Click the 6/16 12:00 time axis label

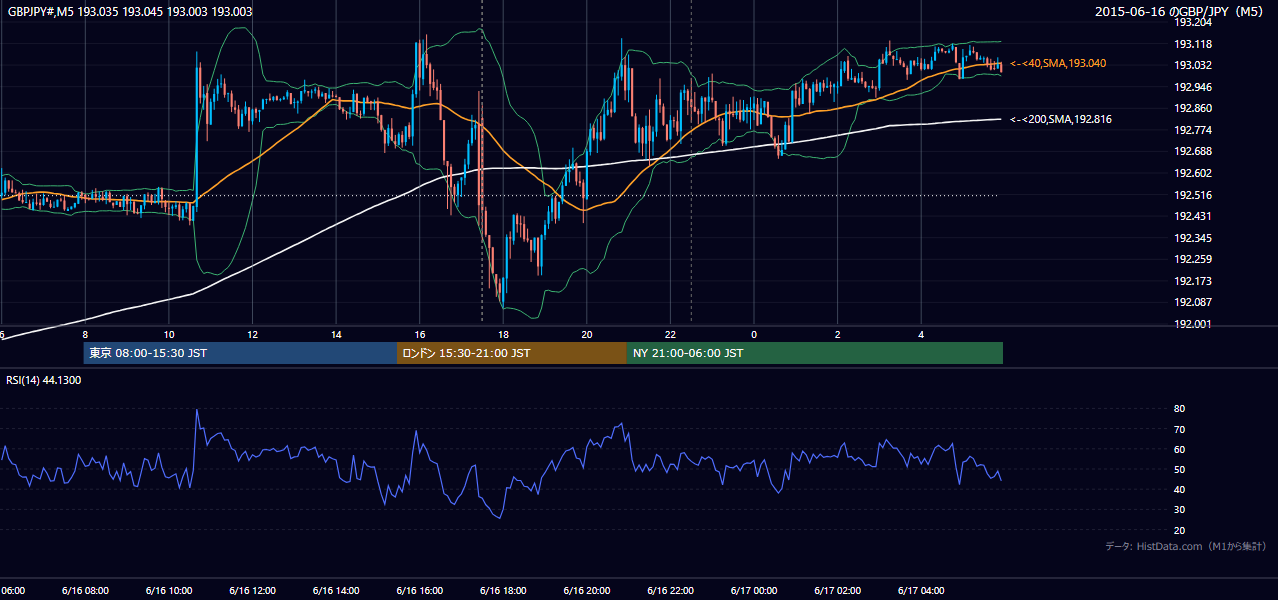point(252,590)
